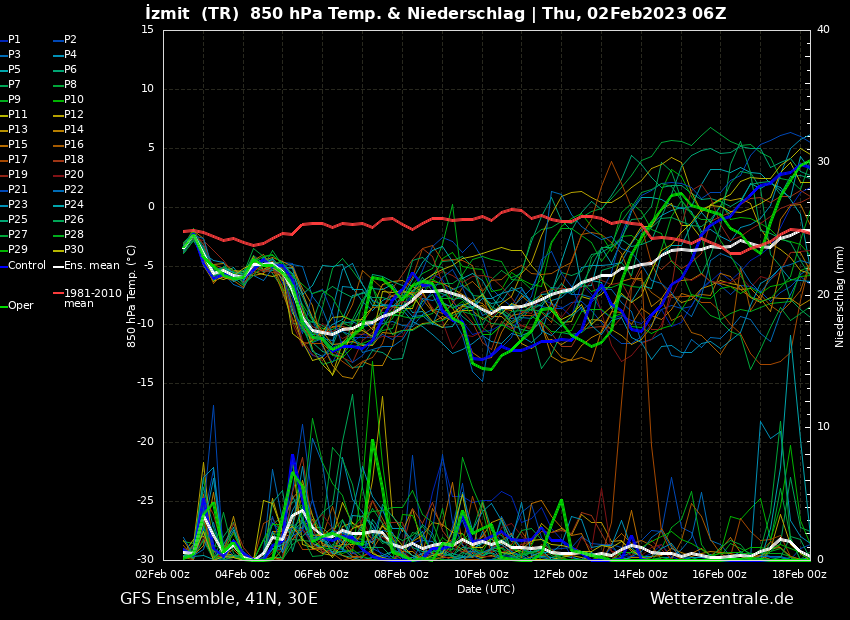Choose the "14Feb 00z" x-axis label

[640, 574]
